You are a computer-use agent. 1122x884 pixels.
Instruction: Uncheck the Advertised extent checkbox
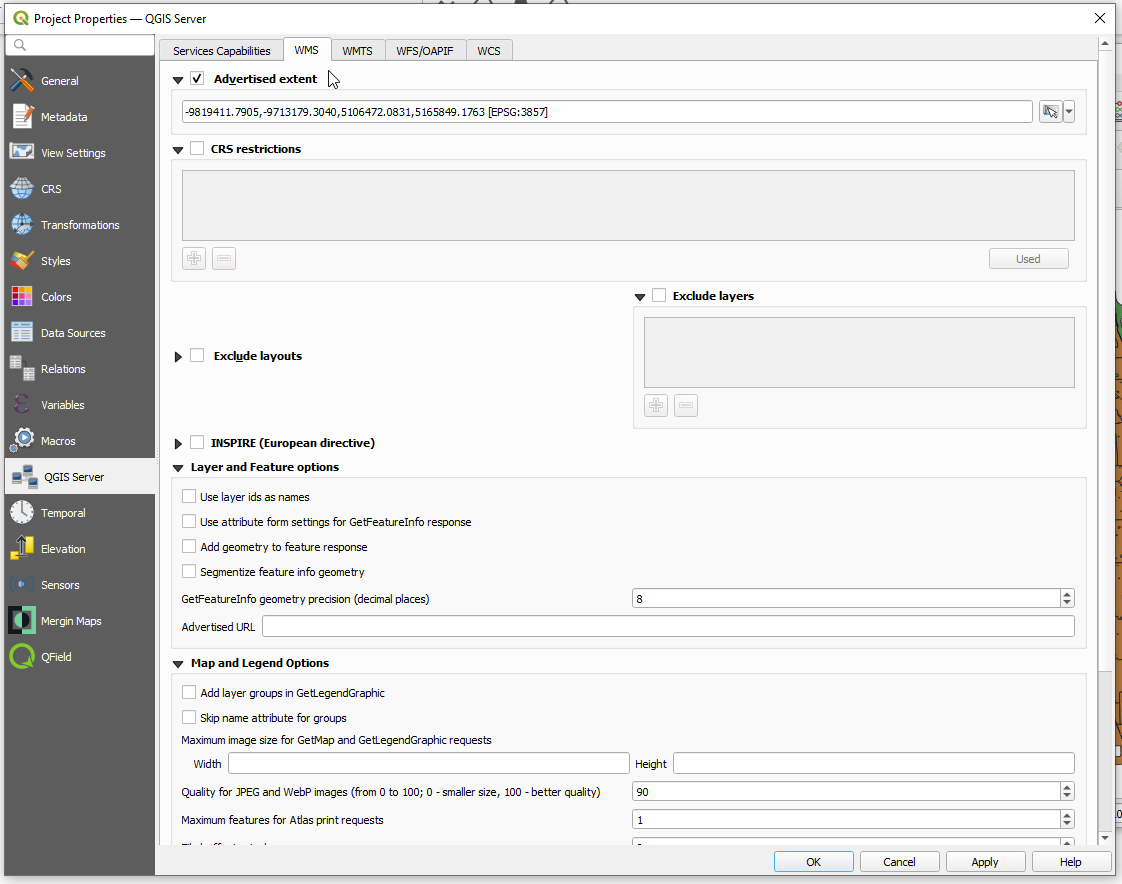(x=197, y=79)
